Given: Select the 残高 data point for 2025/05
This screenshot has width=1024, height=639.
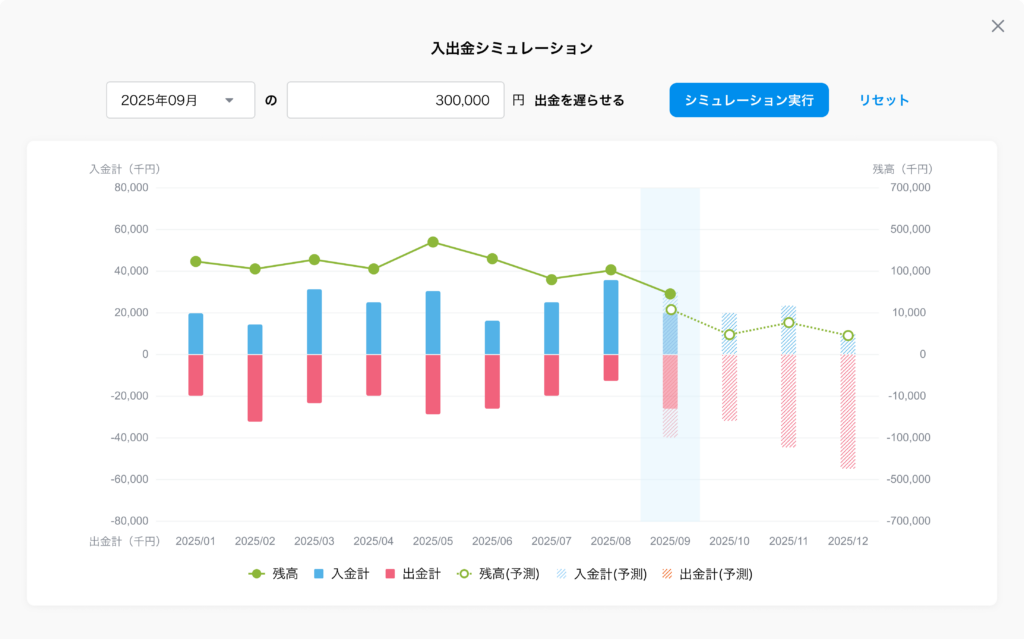Looking at the screenshot, I should (433, 242).
